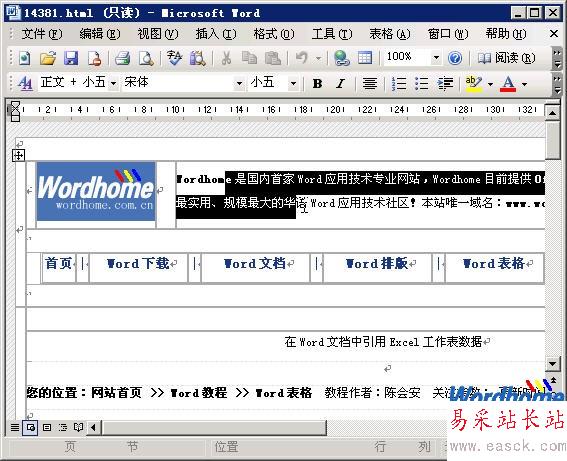Click horizontal scrollbar left arrow

click(x=94, y=428)
